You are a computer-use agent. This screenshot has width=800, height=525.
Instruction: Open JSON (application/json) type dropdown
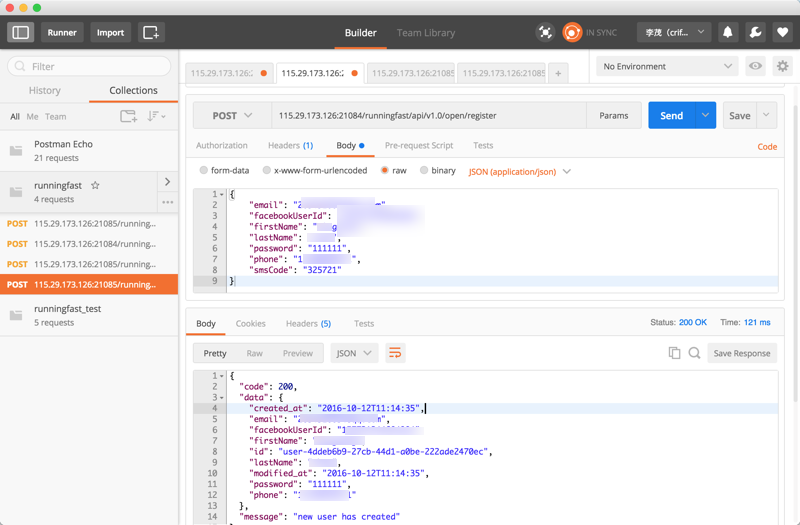click(x=520, y=171)
